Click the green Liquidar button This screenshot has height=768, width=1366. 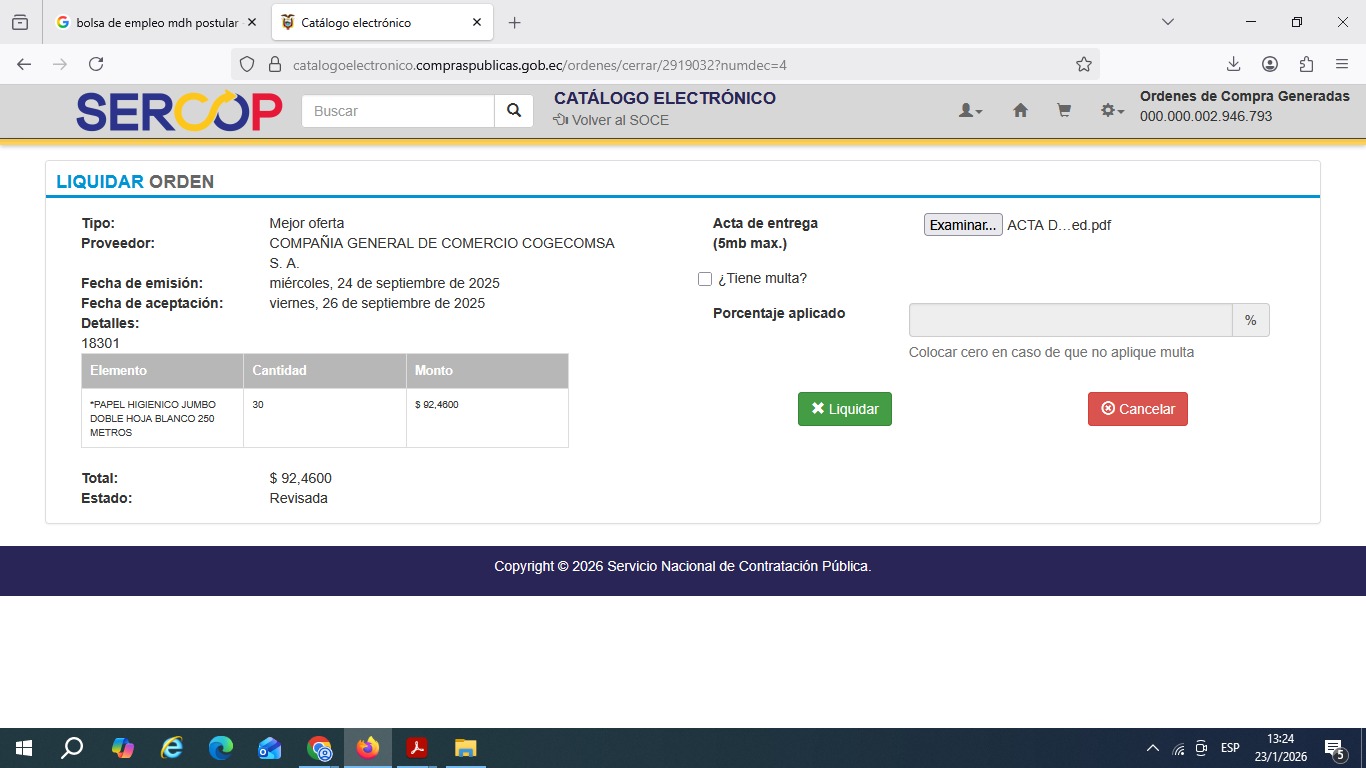point(844,409)
